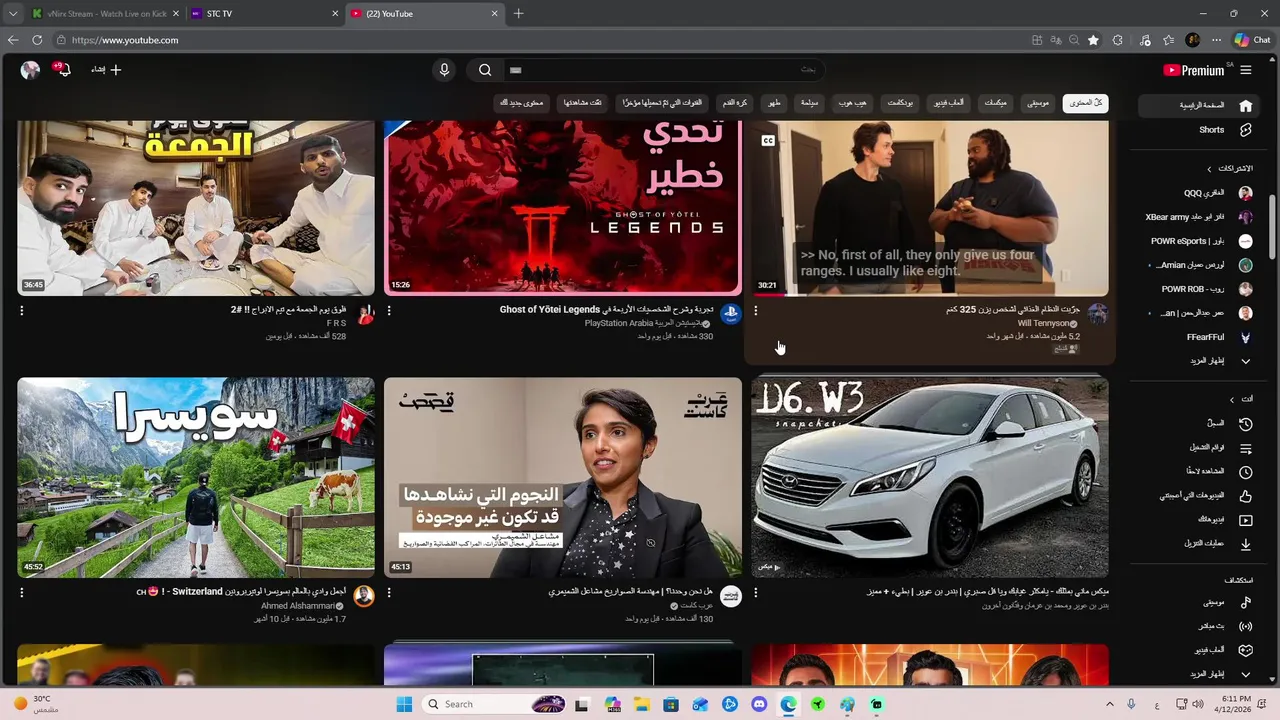Screen dimensions: 1280x720
Task: Click the browser address bar URL
Action: tap(125, 40)
